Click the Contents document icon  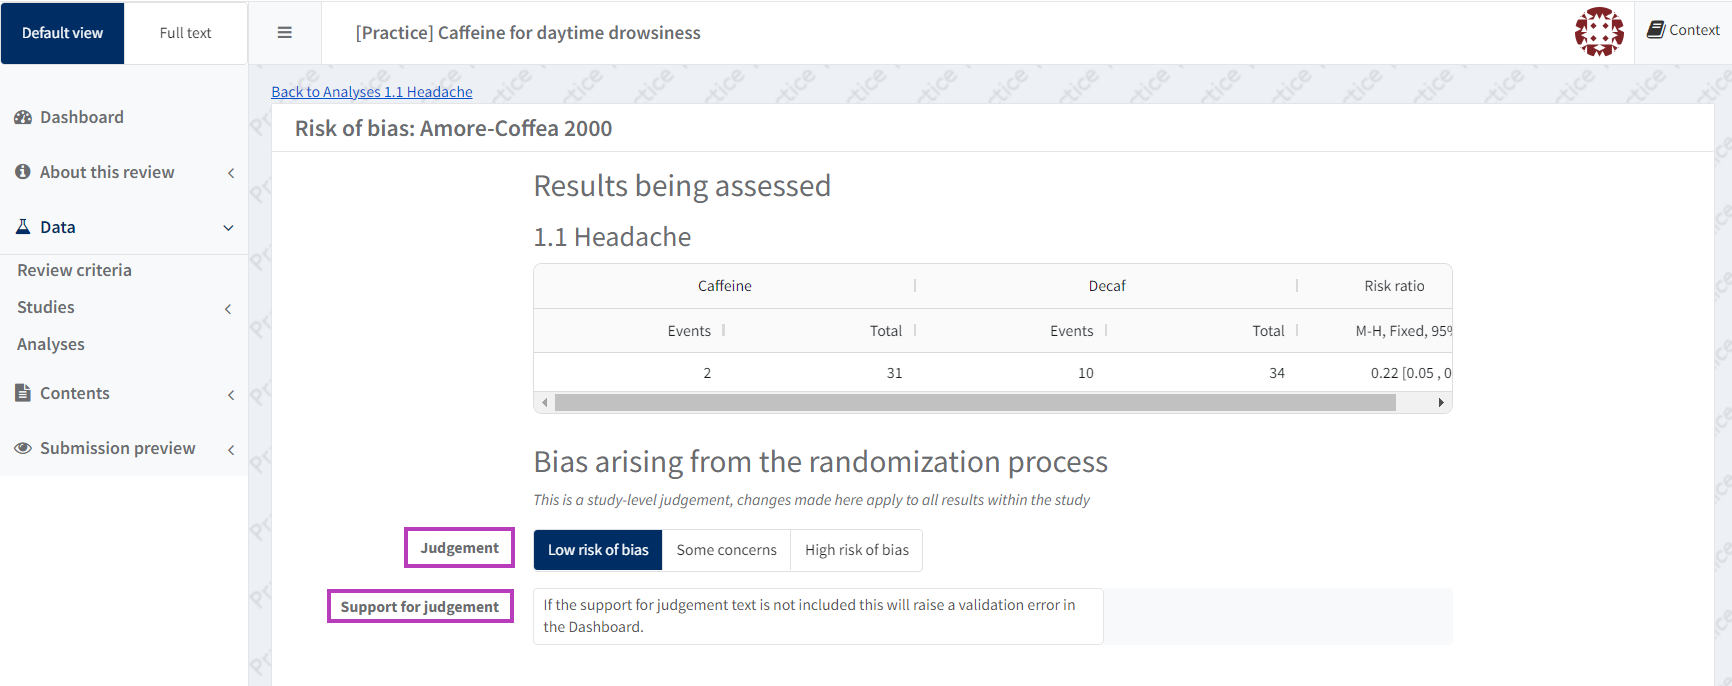[x=23, y=393]
